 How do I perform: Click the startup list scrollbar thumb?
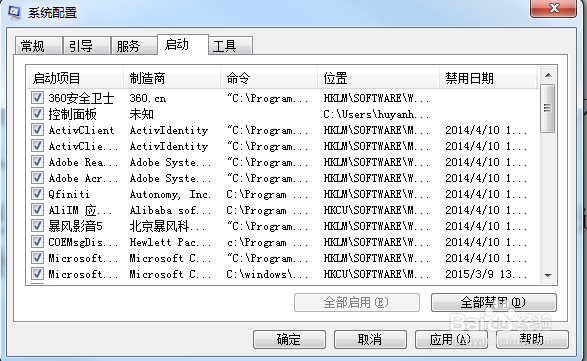pos(548,108)
